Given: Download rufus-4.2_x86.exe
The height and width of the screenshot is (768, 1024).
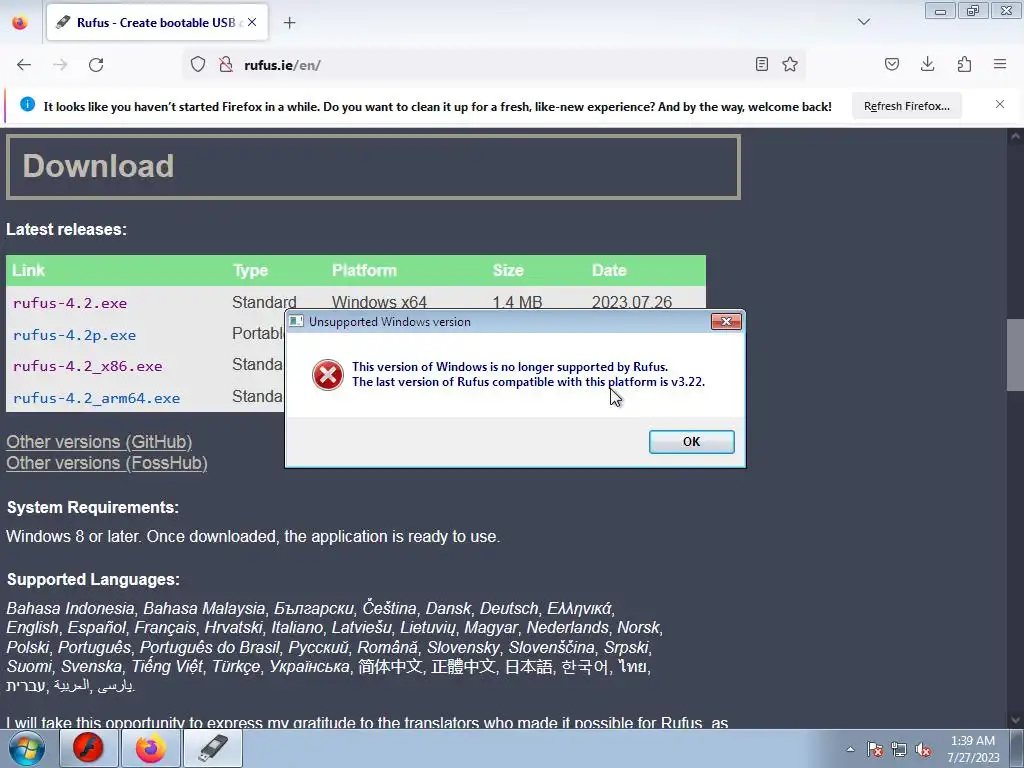Looking at the screenshot, I should click(x=88, y=366).
